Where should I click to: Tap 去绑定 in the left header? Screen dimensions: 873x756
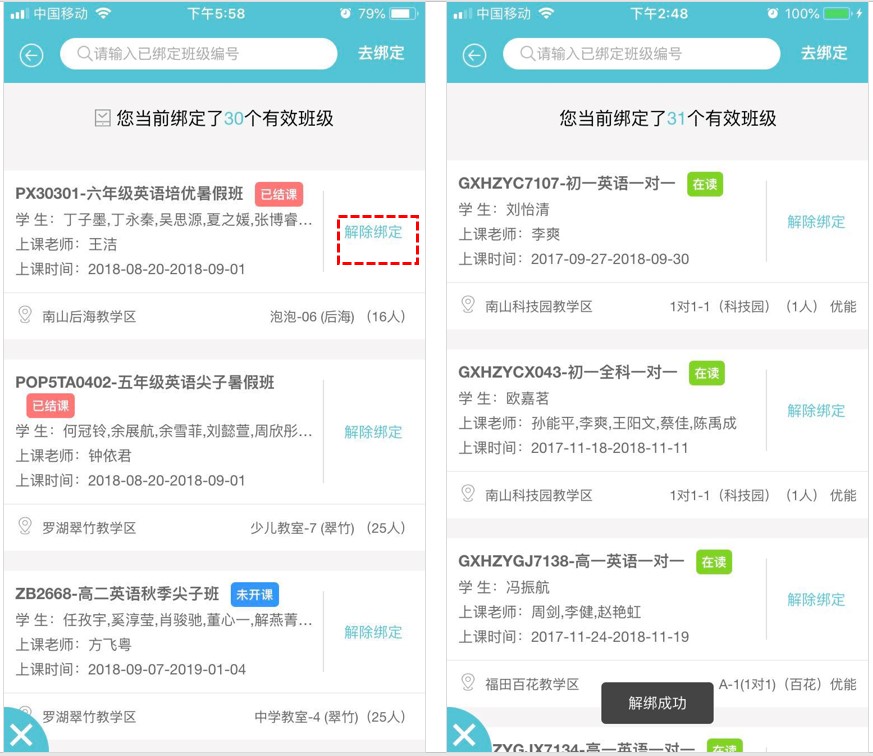click(381, 53)
